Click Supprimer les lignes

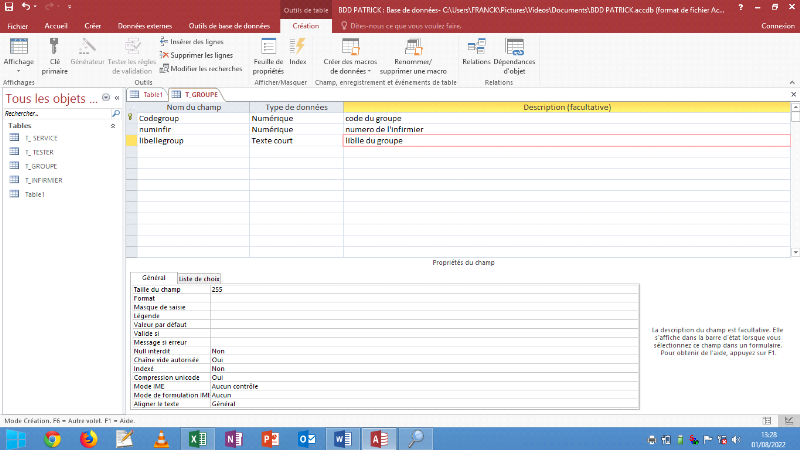tap(200, 55)
